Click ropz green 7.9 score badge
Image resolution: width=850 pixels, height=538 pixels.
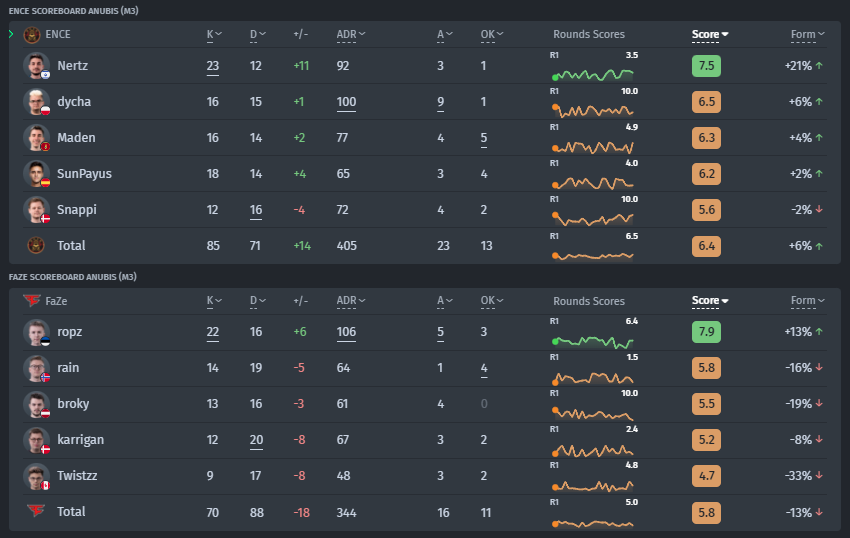click(x=706, y=332)
